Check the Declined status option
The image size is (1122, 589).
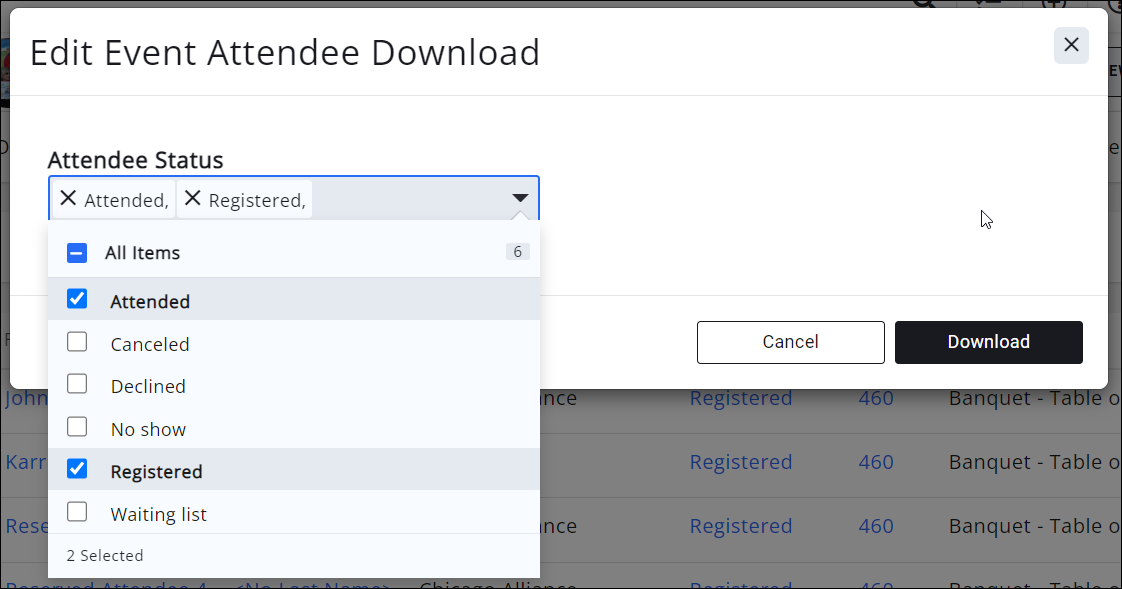(77, 385)
